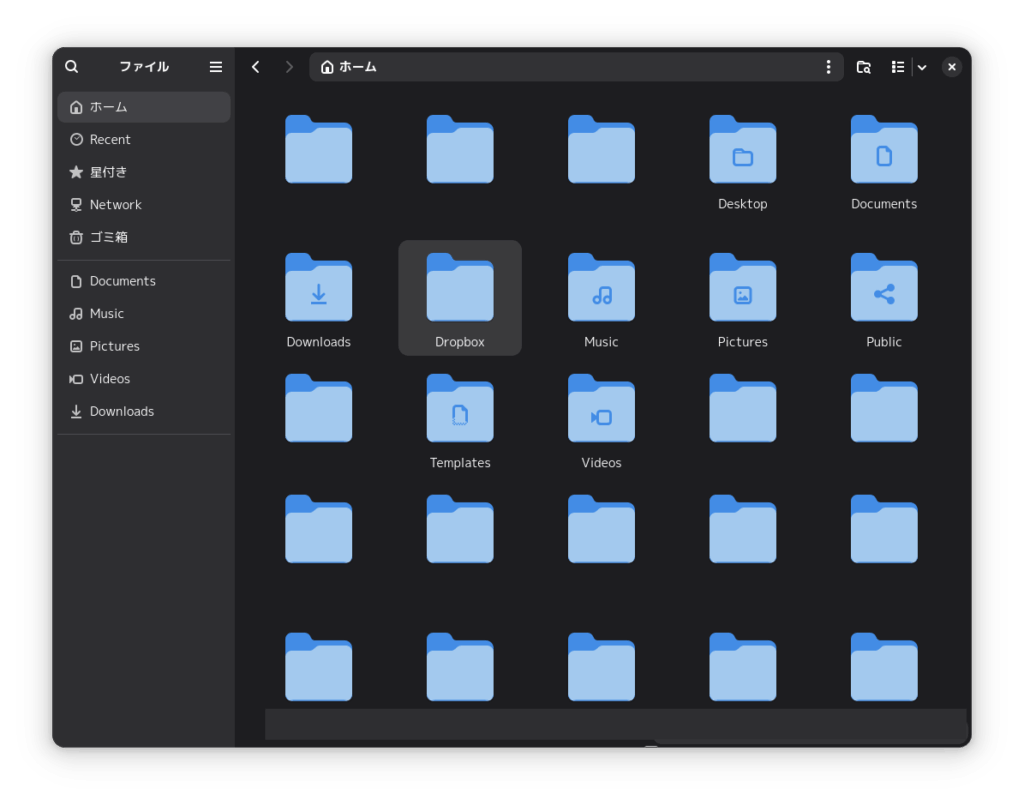Switch to list view using the view toggle

coord(898,67)
